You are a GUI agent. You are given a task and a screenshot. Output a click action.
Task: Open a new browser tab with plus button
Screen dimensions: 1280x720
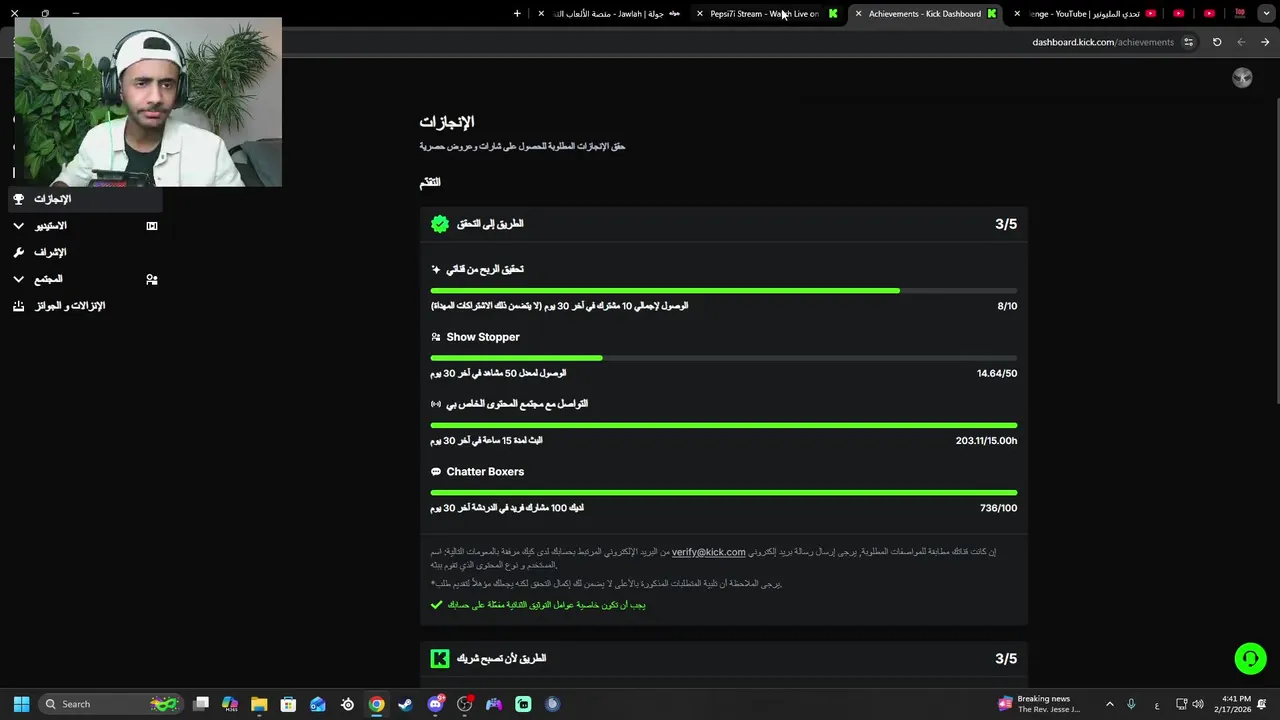517,14
